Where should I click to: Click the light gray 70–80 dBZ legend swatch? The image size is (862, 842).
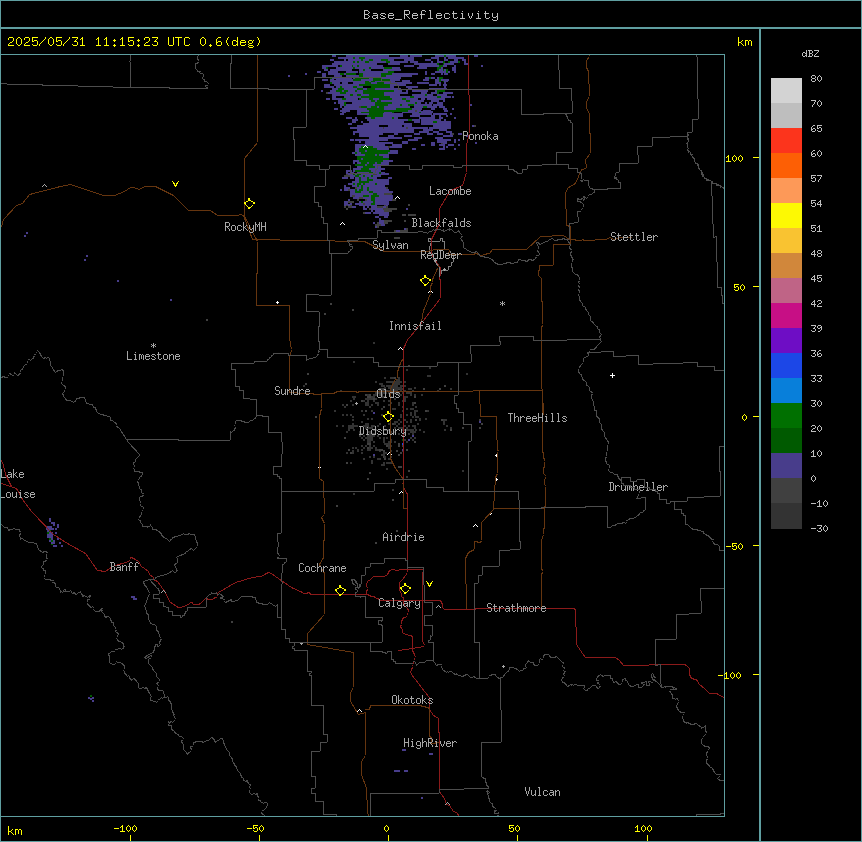pos(786,91)
